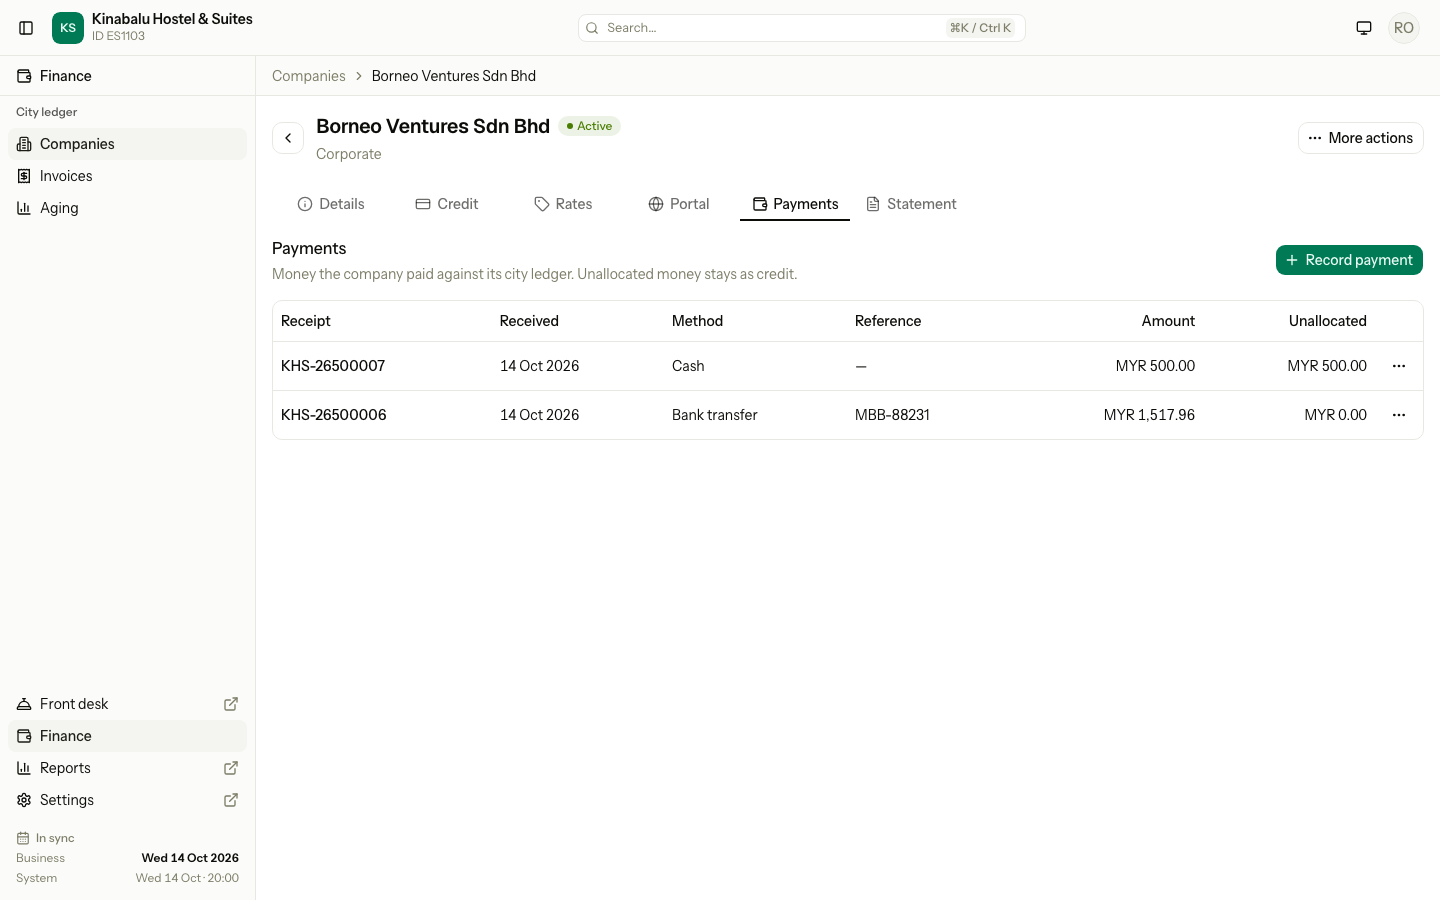Screen dimensions: 1440x900
Task: Click the In sync calendar icon
Action: [23, 838]
